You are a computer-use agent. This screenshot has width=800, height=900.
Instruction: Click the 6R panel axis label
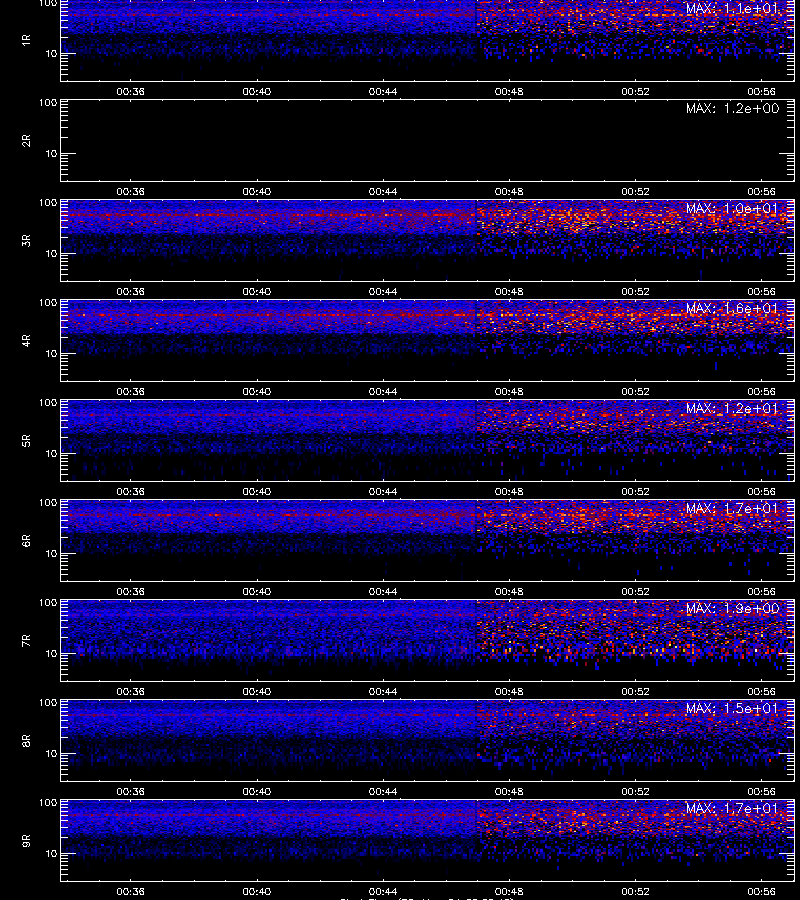point(26,540)
